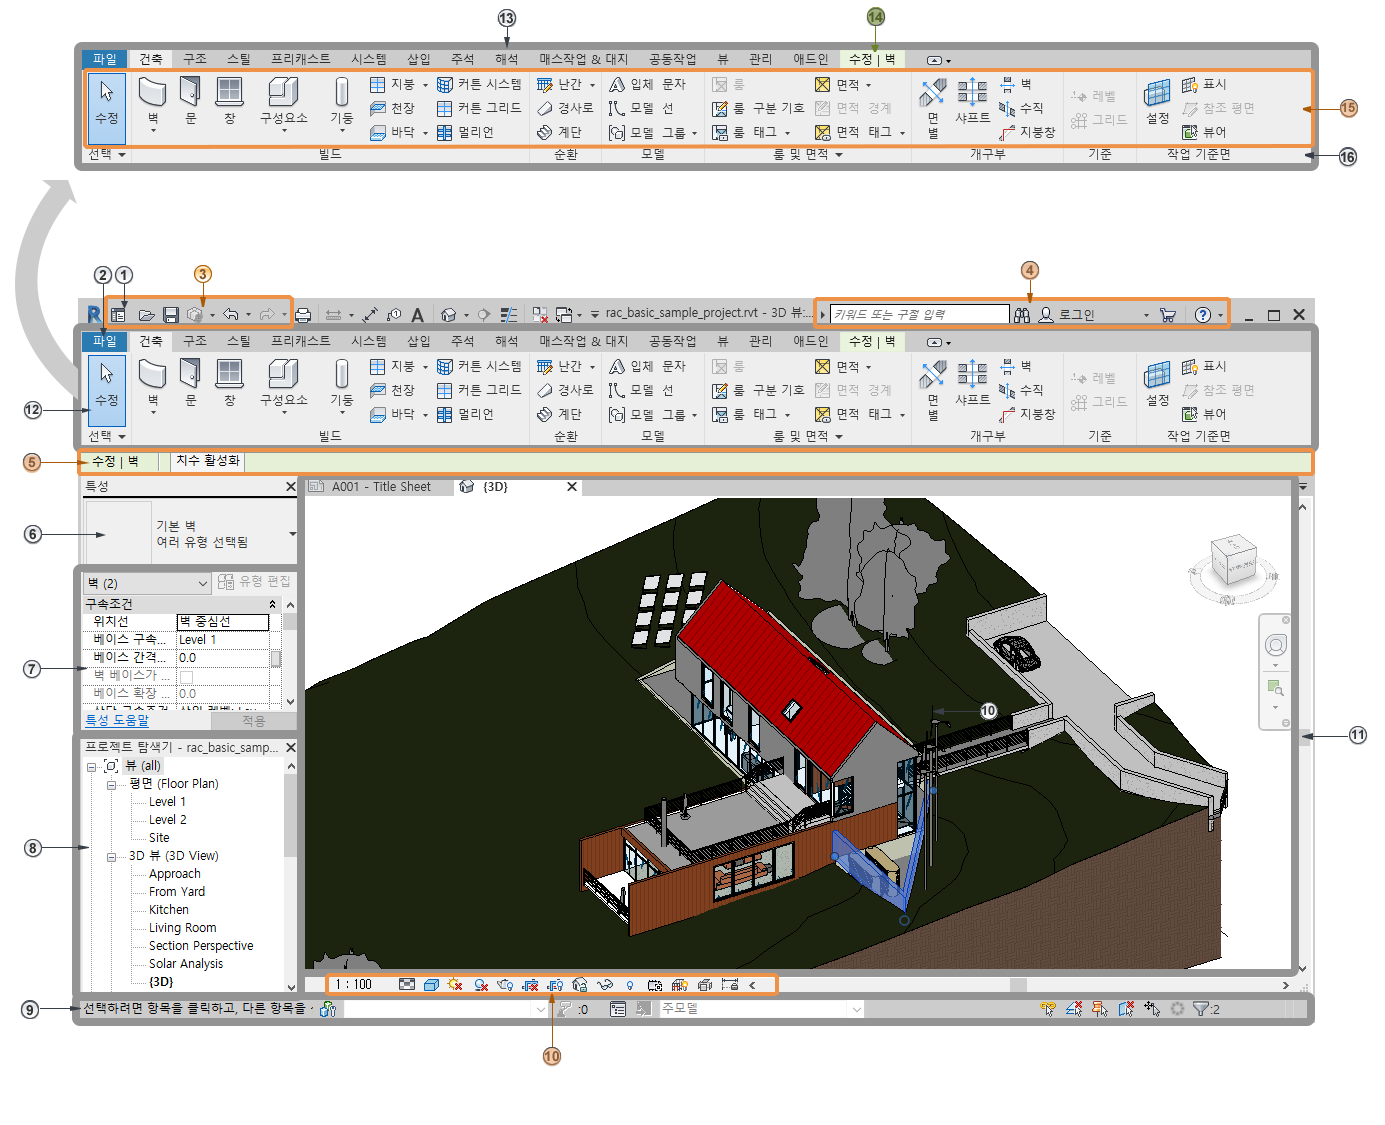Screen dimensions: 1385x1125
Task: Click the Open folder icon in the quick access toolbar
Action: click(x=146, y=315)
